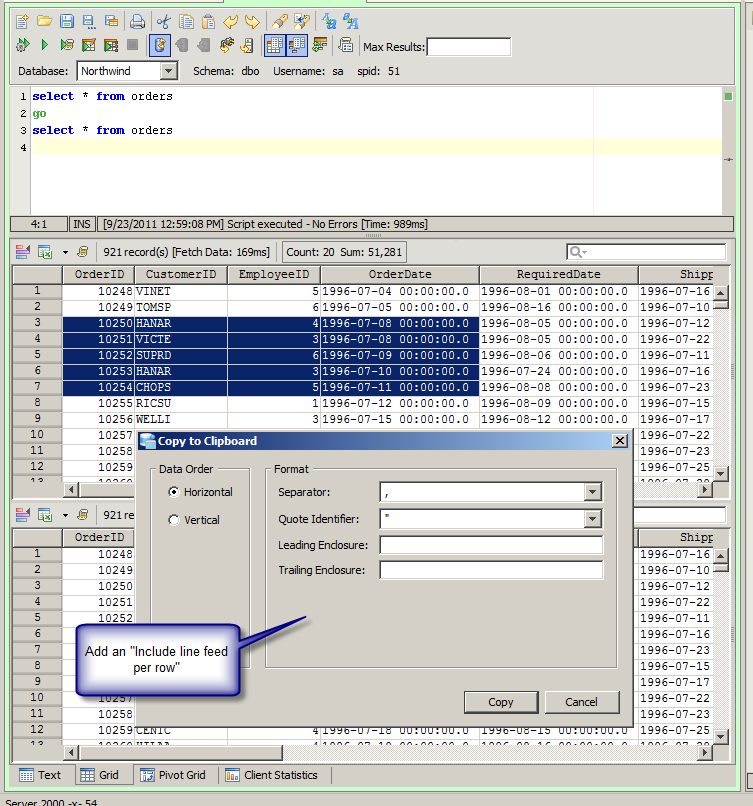Toggle the database auto-commit cylinder icon
Screen dimensions: 753x806
(x=160, y=45)
